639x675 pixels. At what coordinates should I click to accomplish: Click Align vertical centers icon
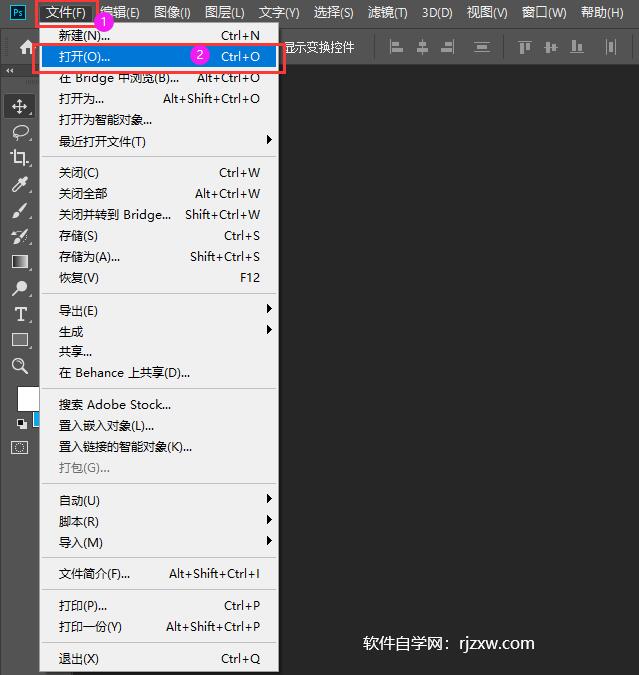(x=551, y=46)
